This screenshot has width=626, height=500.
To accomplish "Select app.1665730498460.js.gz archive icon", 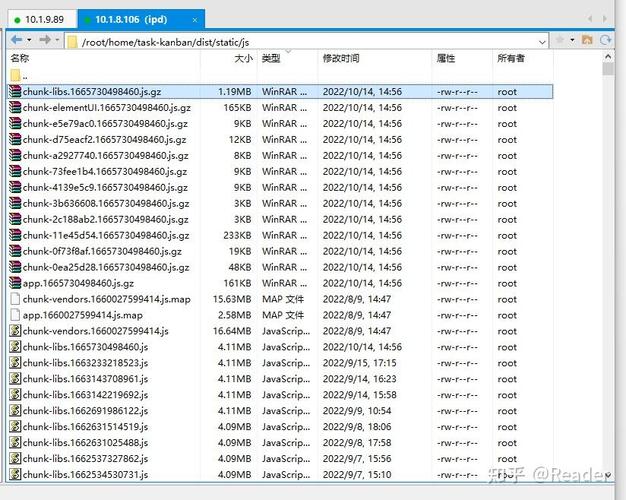I will click(x=15, y=283).
